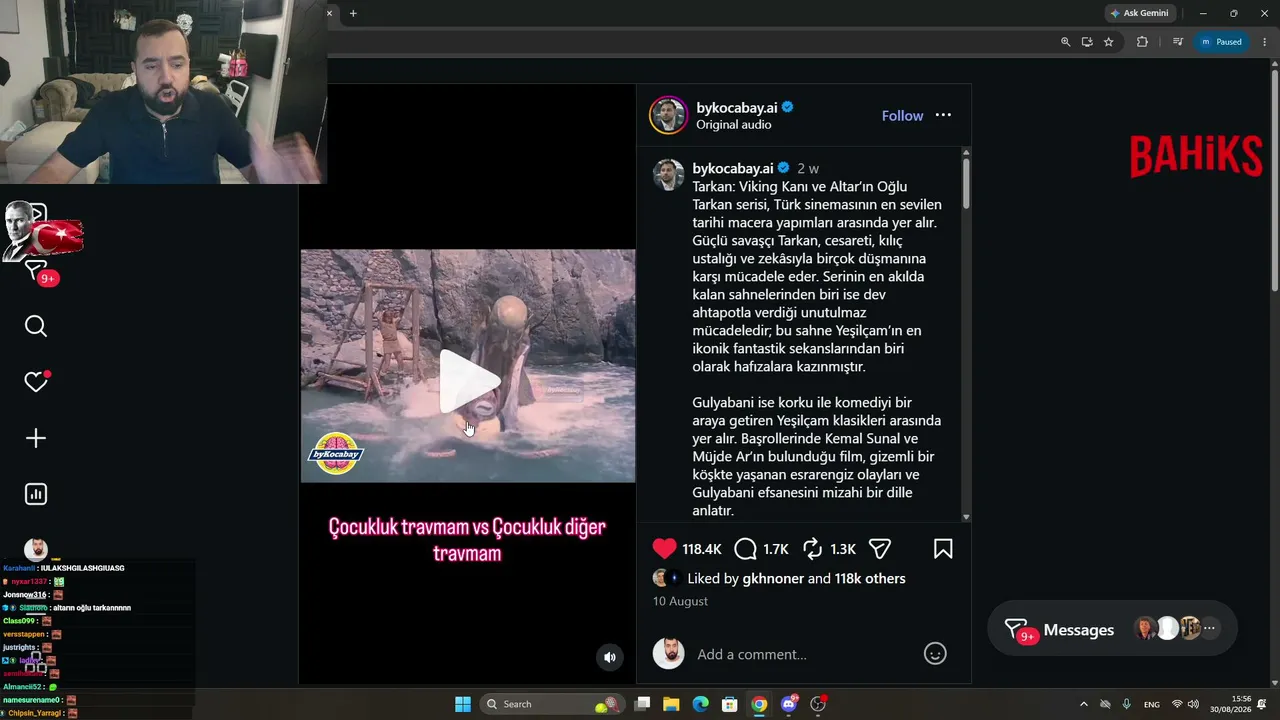This screenshot has width=1280, height=720.
Task: Open the 118.4K likes count
Action: coord(702,549)
